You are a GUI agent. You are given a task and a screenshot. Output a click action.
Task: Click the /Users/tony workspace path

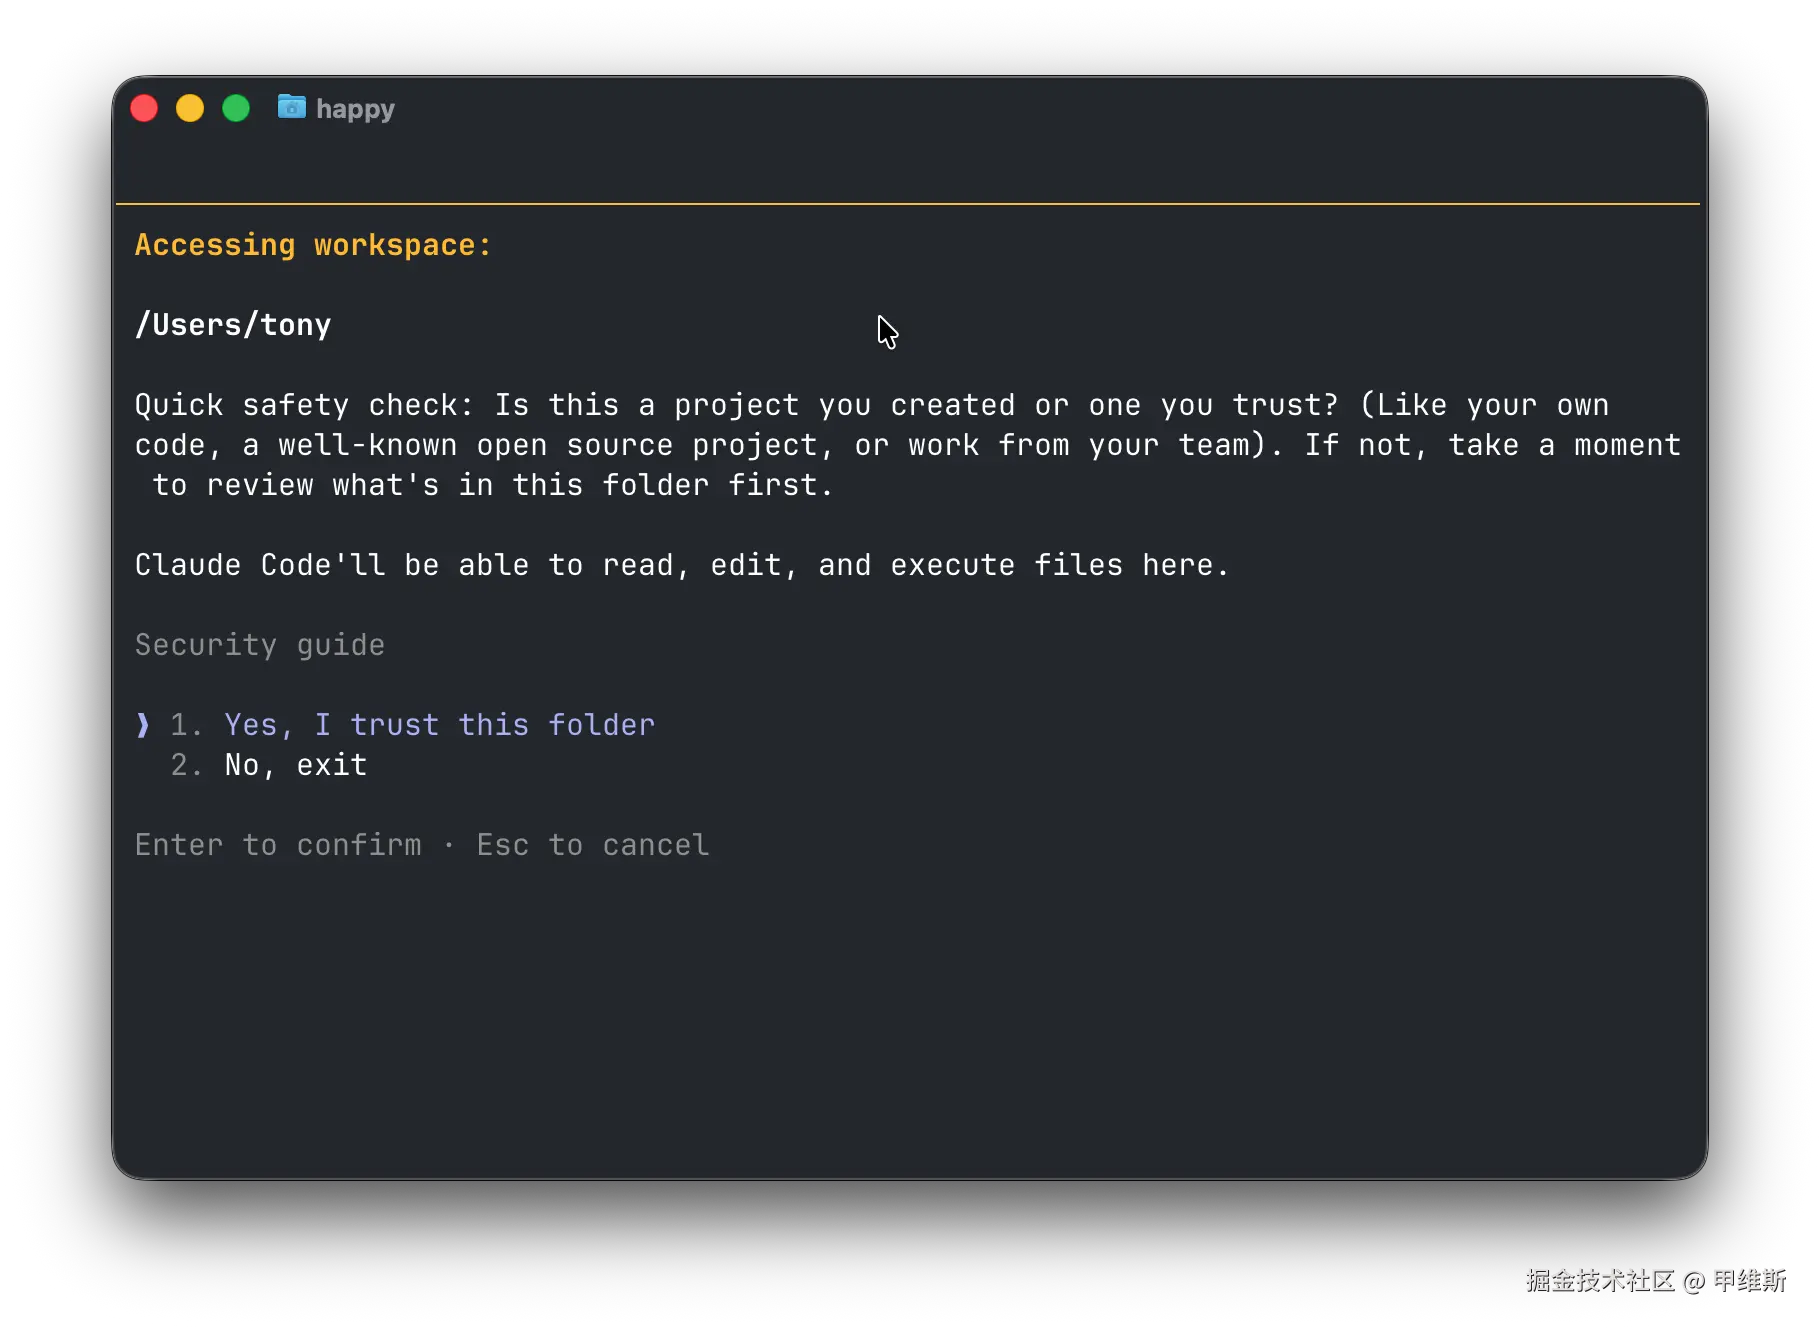(x=233, y=325)
